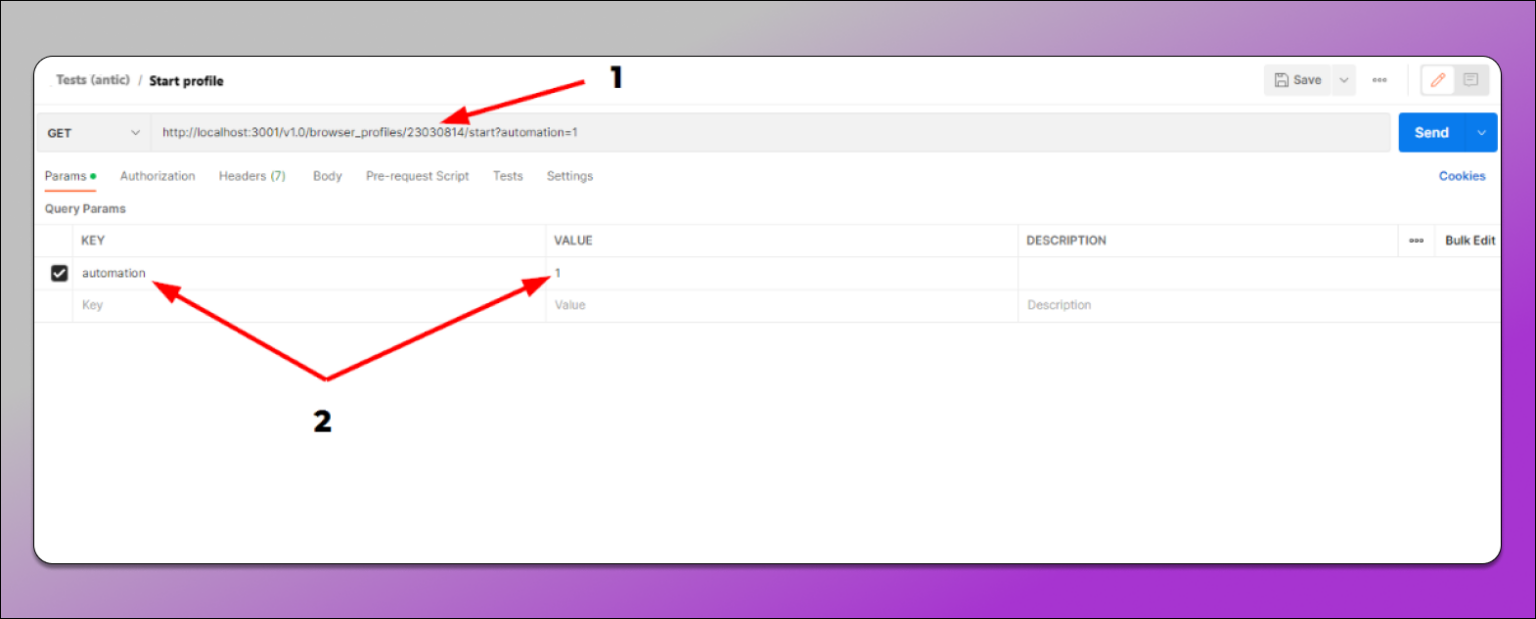Screen dimensions: 1536x619
Task: Open the Pre-request Script tab
Action: coord(417,176)
